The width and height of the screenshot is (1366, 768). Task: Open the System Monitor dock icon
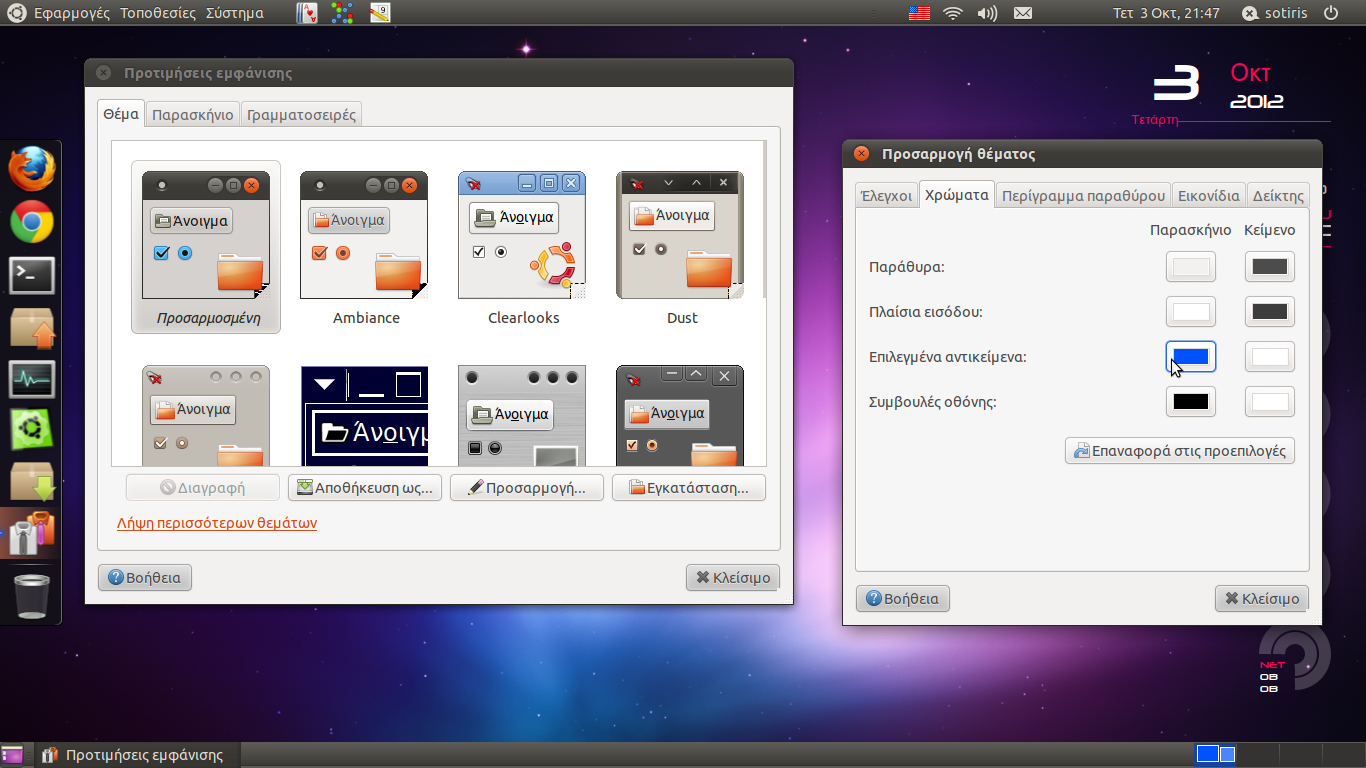31,379
